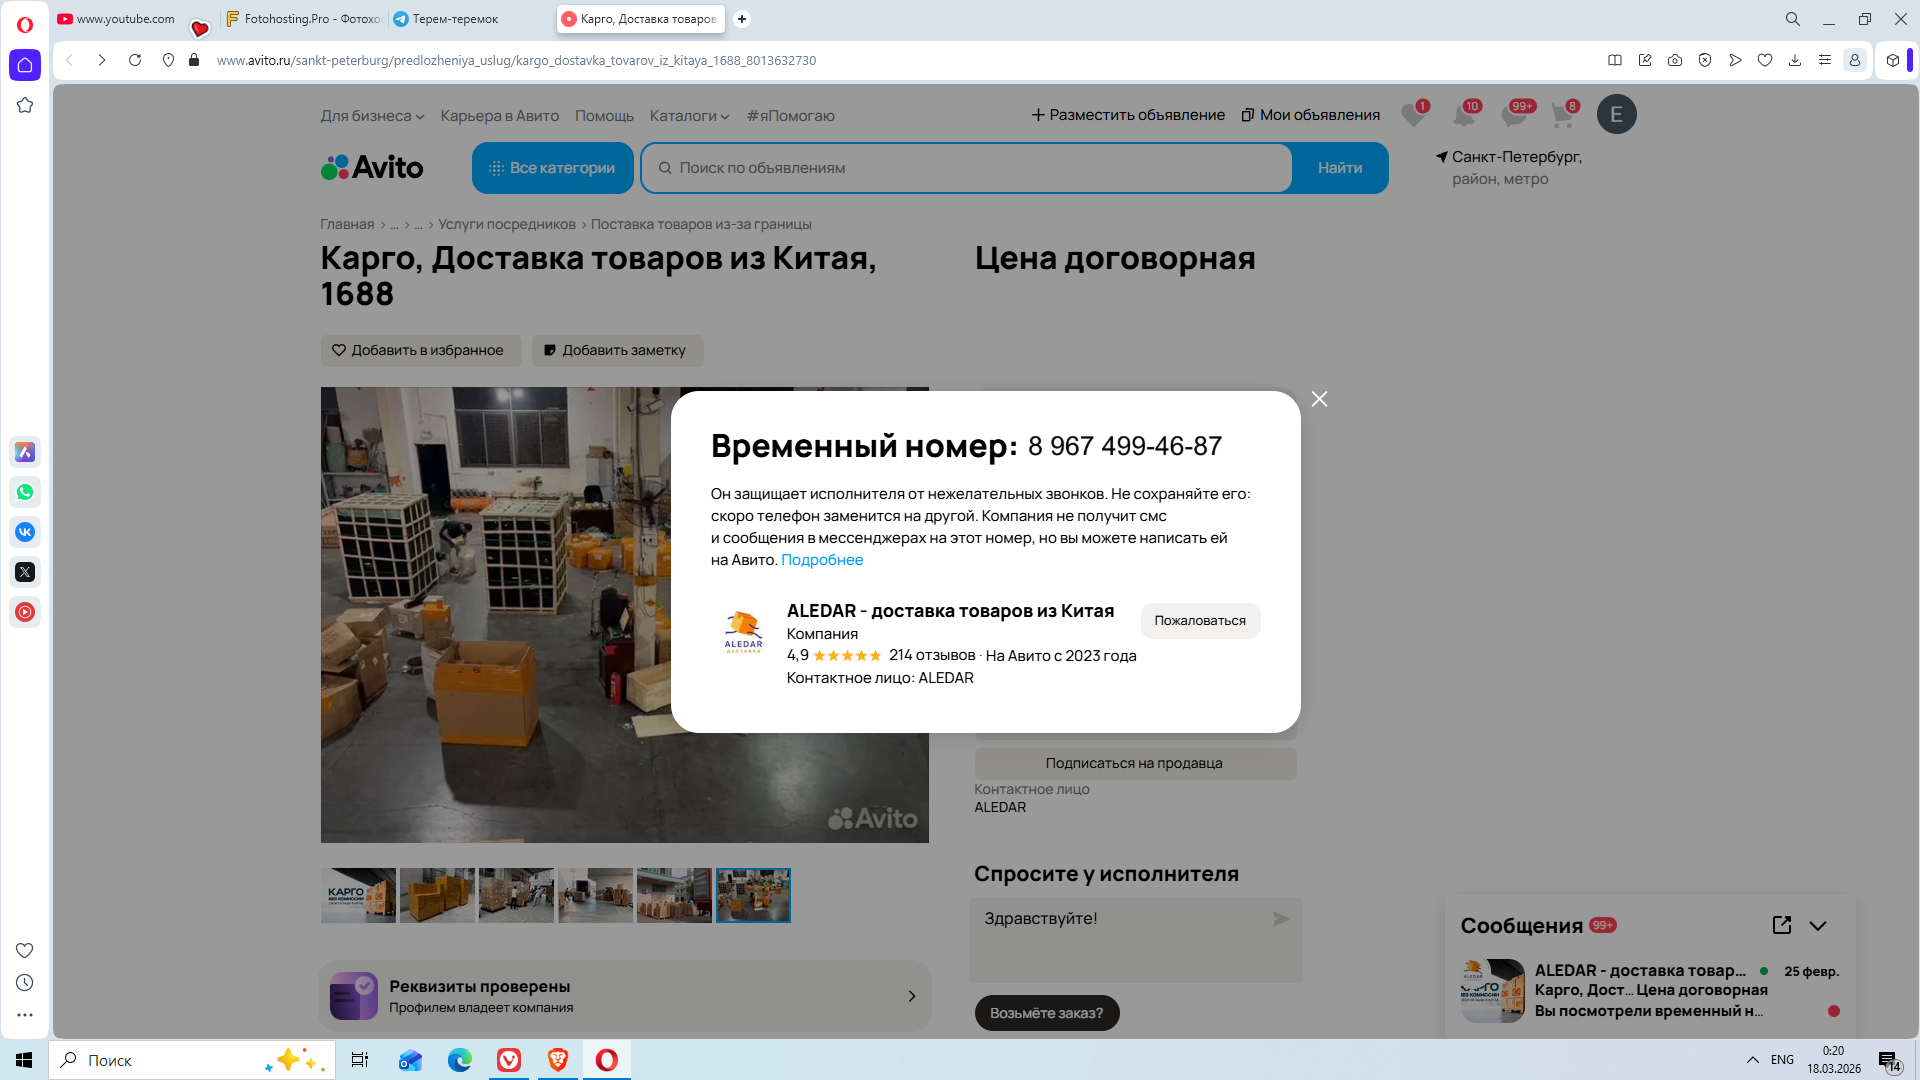This screenshot has width=1920, height=1080.
Task: Click the browser snapshot camera icon
Action: [1674, 60]
